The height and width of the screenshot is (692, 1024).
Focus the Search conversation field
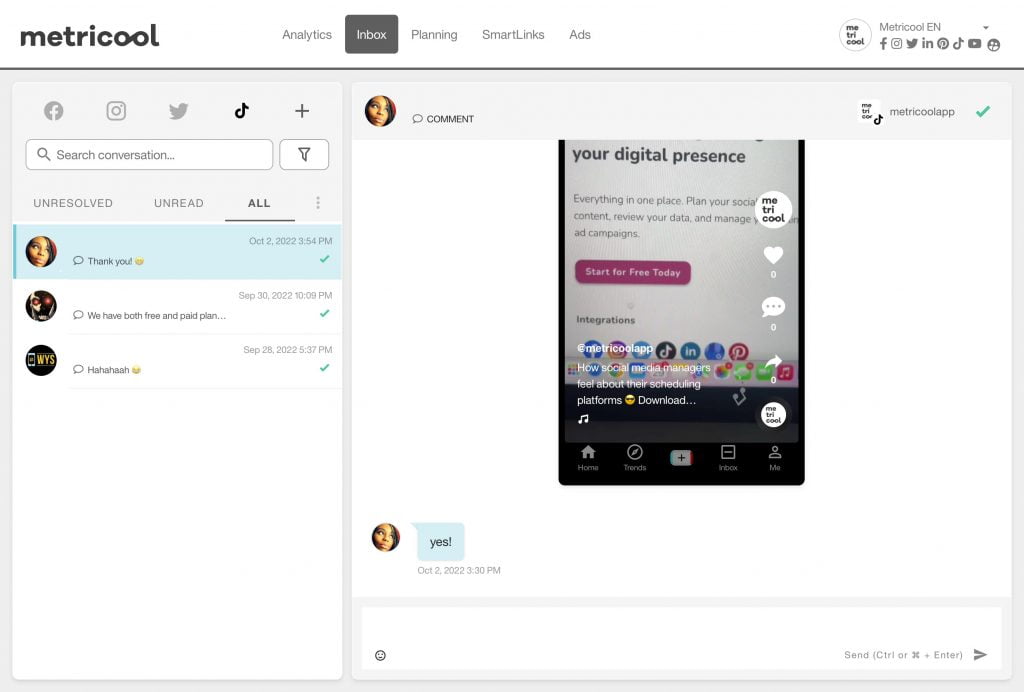click(150, 155)
